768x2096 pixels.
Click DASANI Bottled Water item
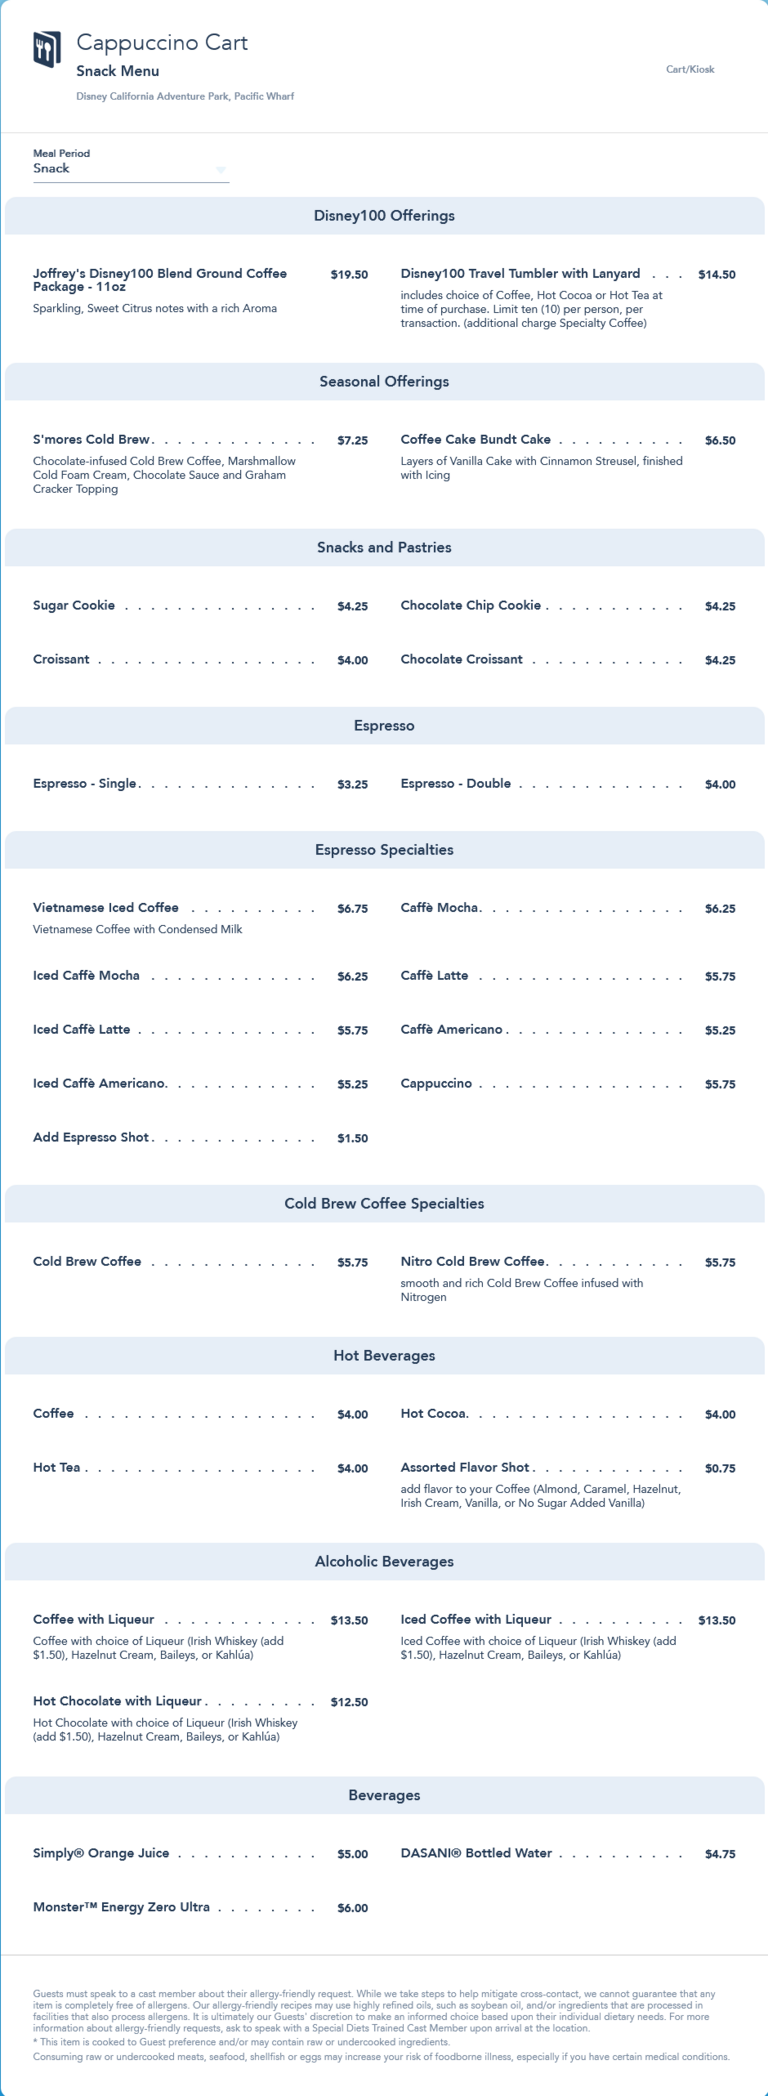tap(476, 1852)
